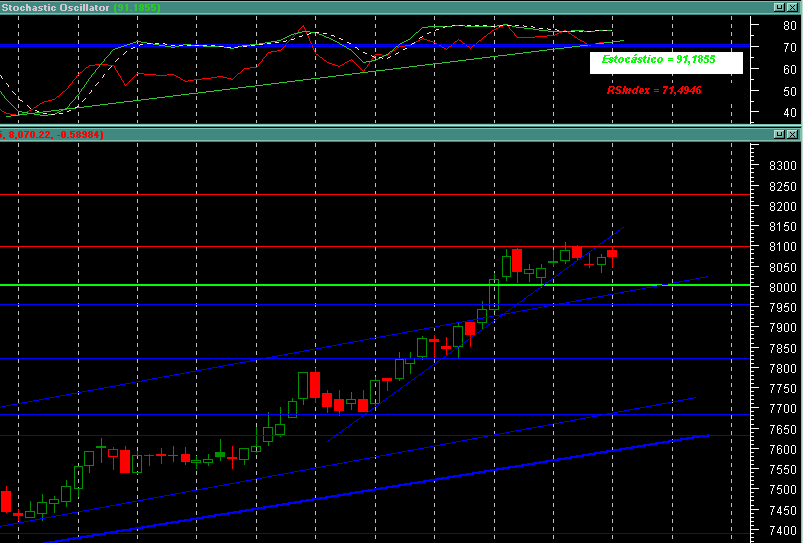Image resolution: width=803 pixels, height=543 pixels.
Task: Select the 'RSIndex = 71,4946' text annotation
Action: pos(654,91)
